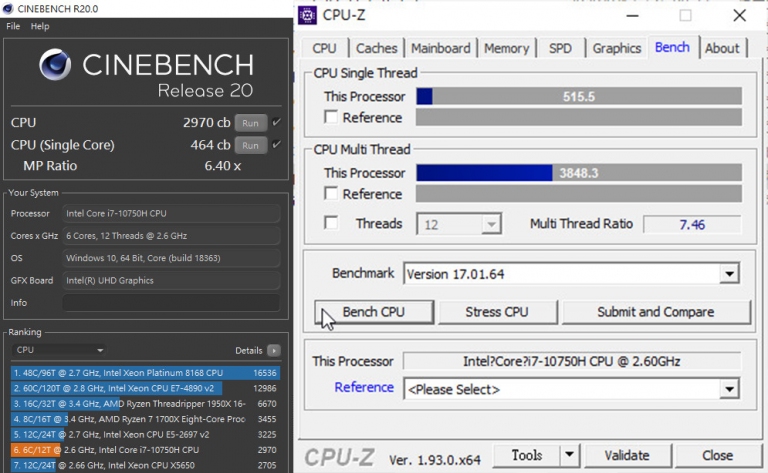Click the Cinebench sphere logo
768x473 pixels.
[55, 65]
